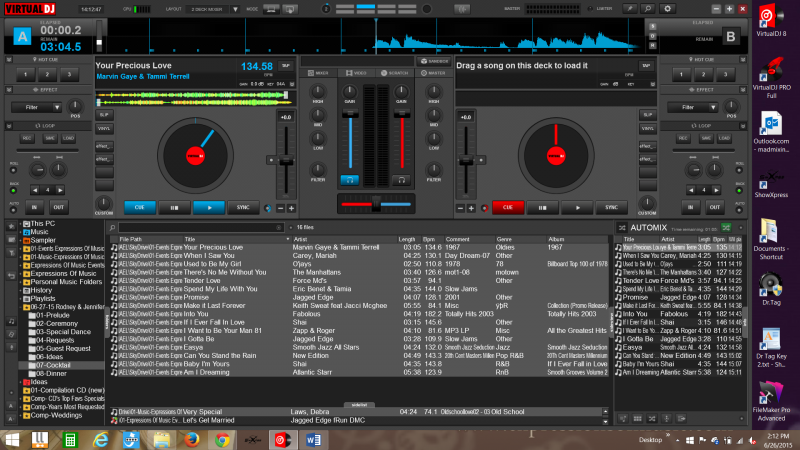Click the pin icon in the top bar
Screen dimensions: 800x450
pos(630,9)
